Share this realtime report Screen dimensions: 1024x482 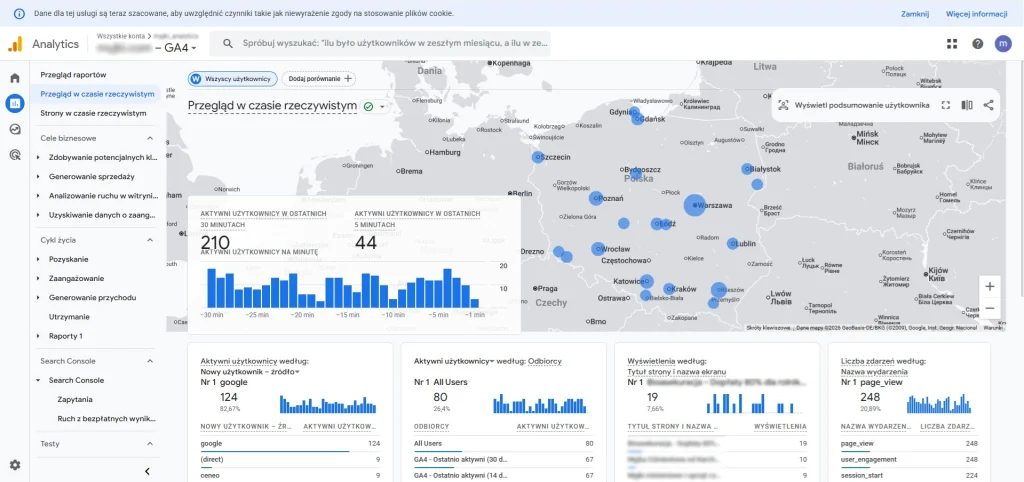tap(988, 105)
